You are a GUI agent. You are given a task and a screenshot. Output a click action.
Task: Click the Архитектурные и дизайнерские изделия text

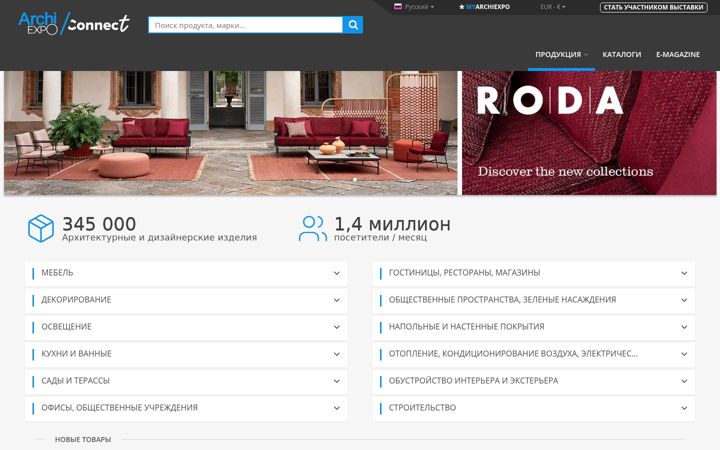point(159,238)
